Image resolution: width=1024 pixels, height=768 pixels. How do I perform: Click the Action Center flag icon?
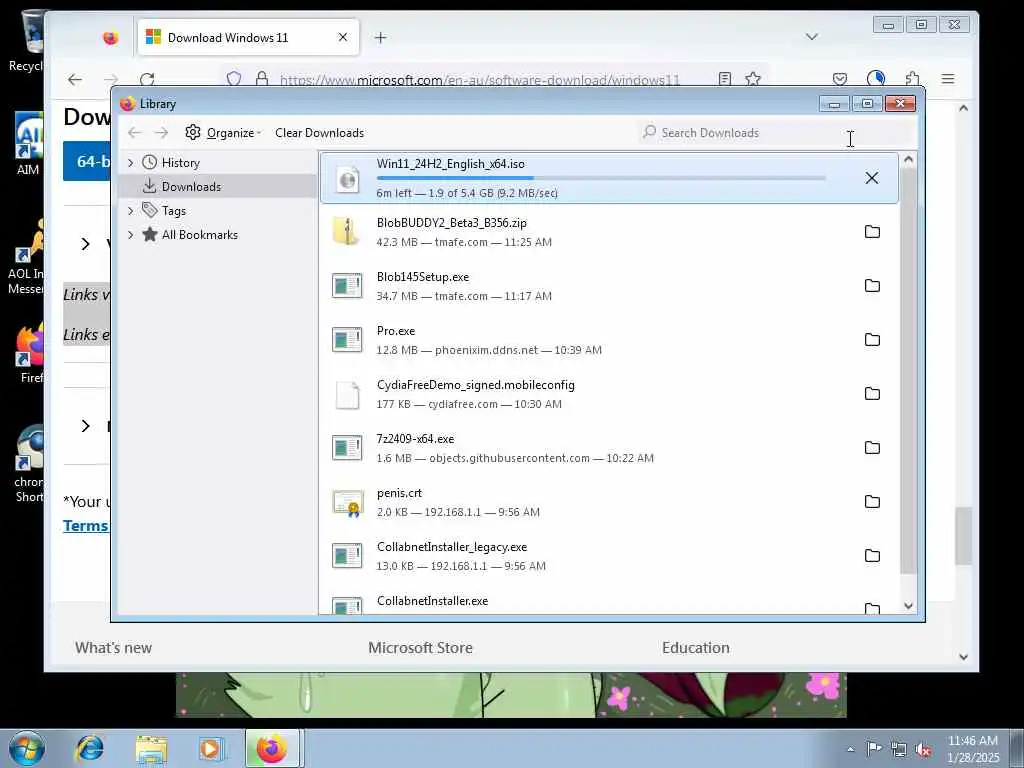pos(874,749)
